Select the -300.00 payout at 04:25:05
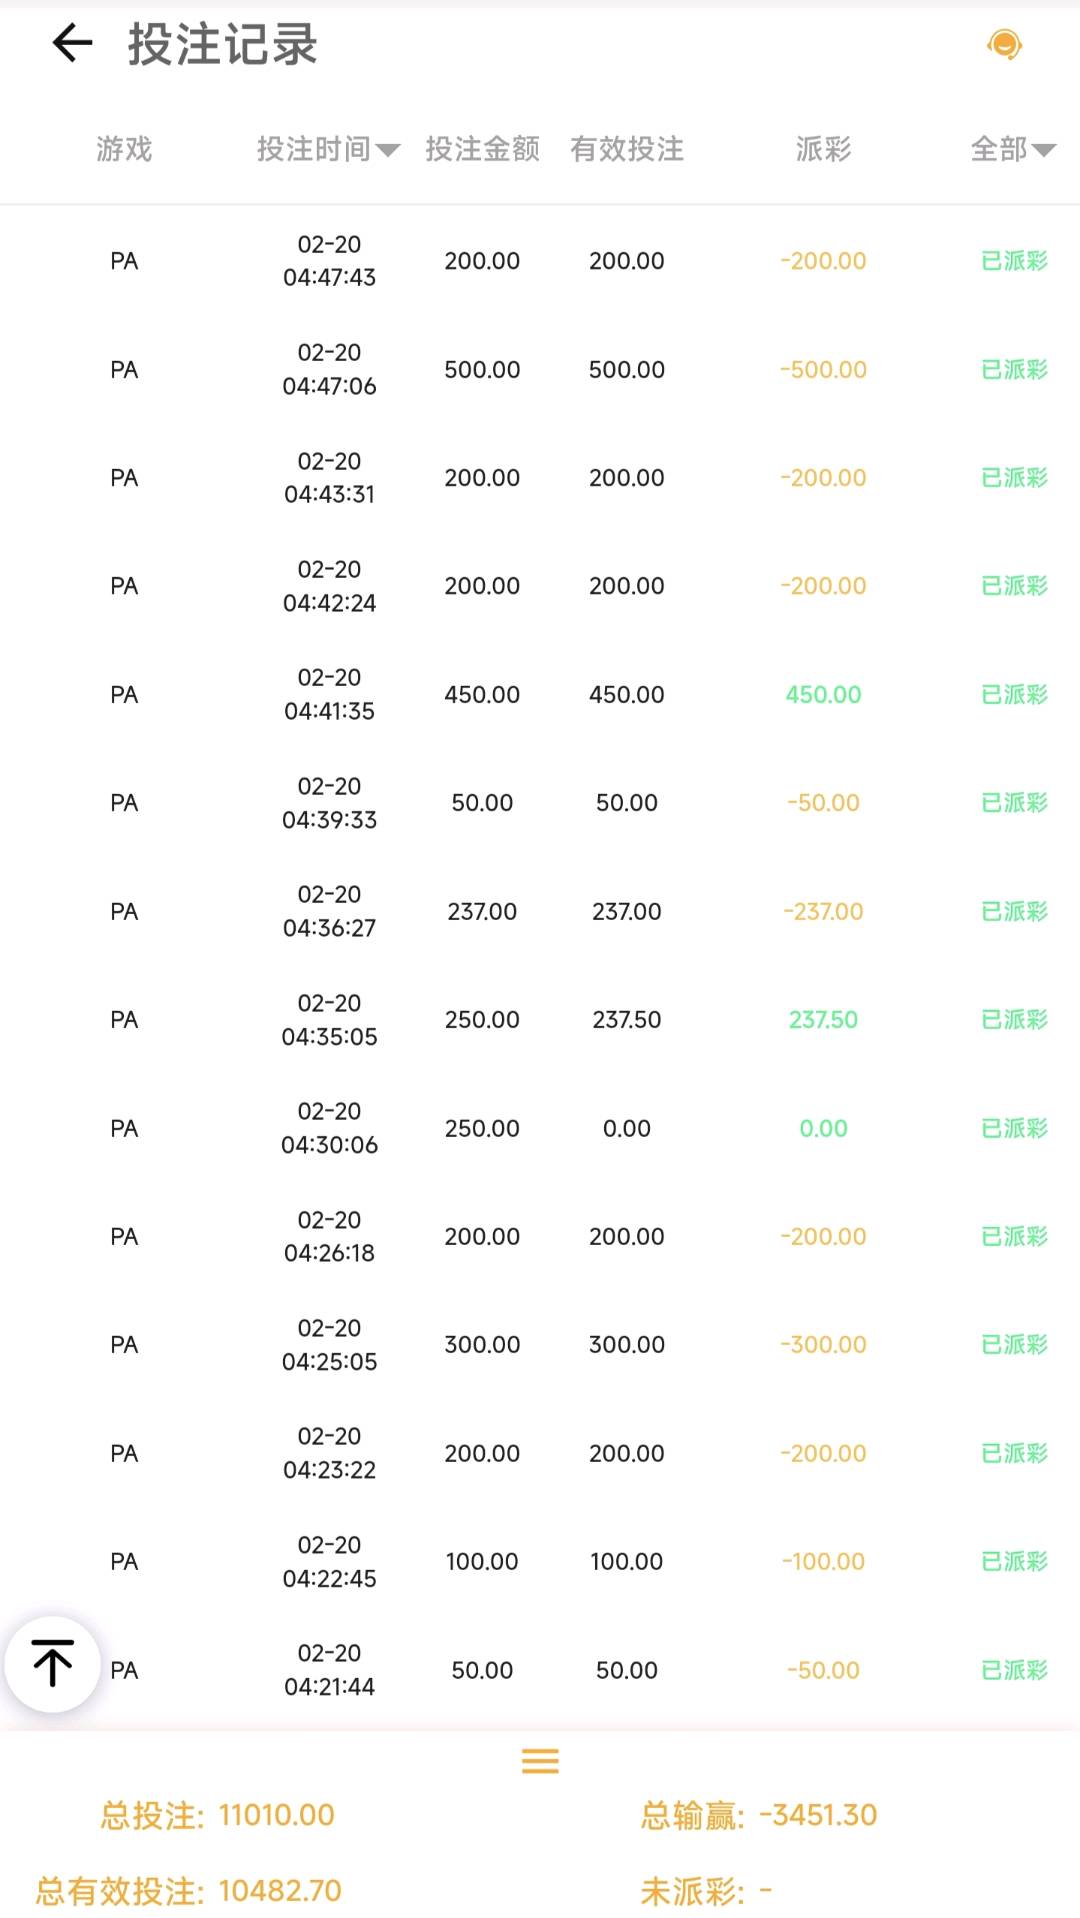This screenshot has height=1918, width=1080. coord(823,1345)
